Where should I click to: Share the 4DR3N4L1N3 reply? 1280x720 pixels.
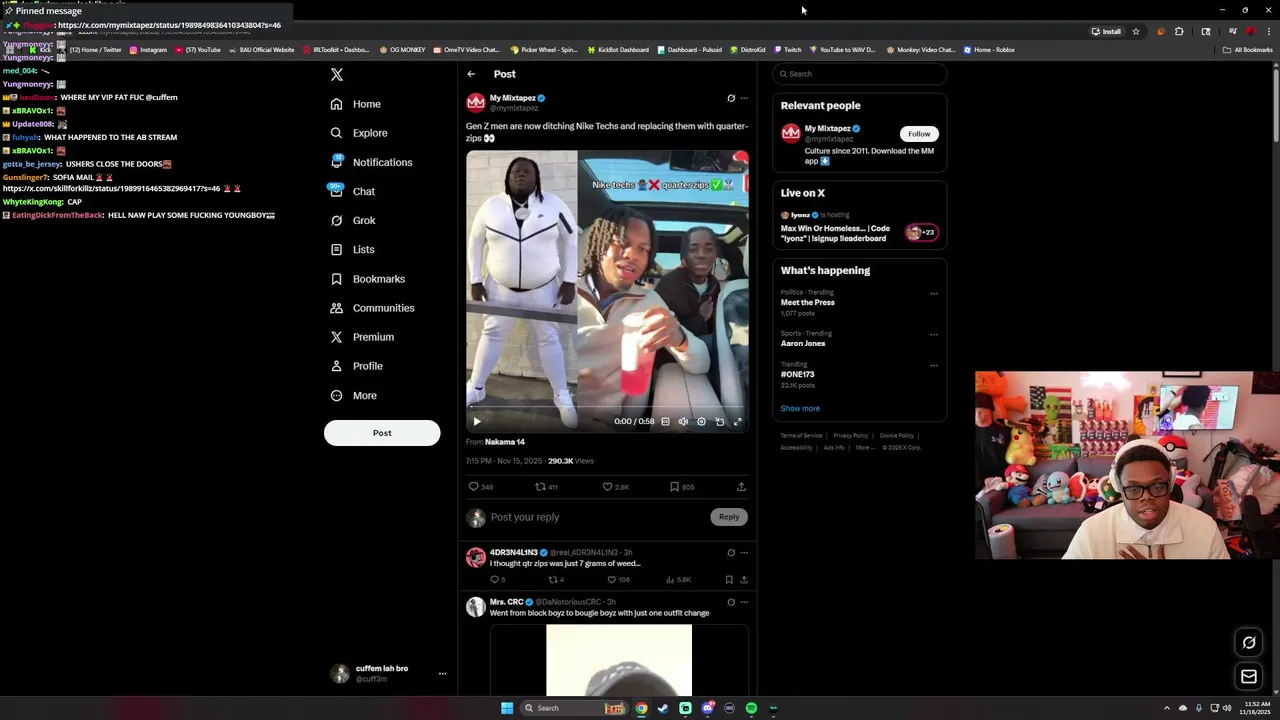[x=744, y=580]
